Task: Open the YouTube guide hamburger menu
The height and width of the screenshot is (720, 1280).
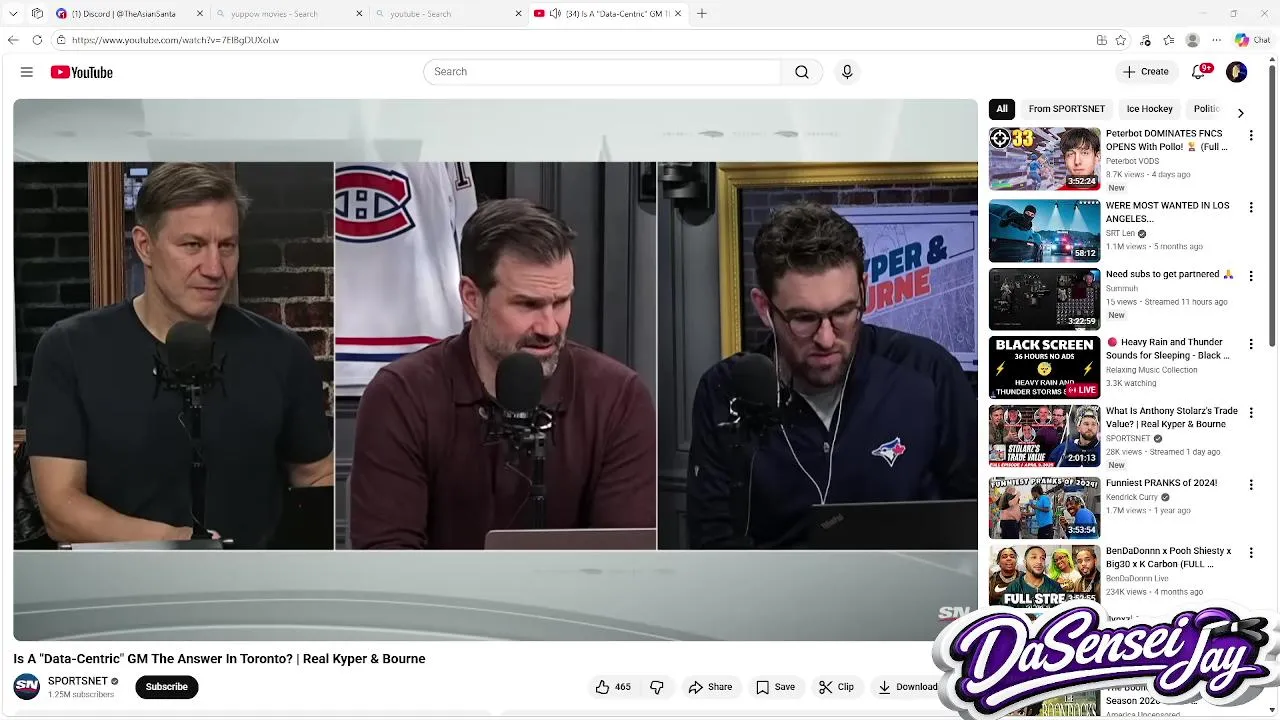Action: [x=27, y=72]
